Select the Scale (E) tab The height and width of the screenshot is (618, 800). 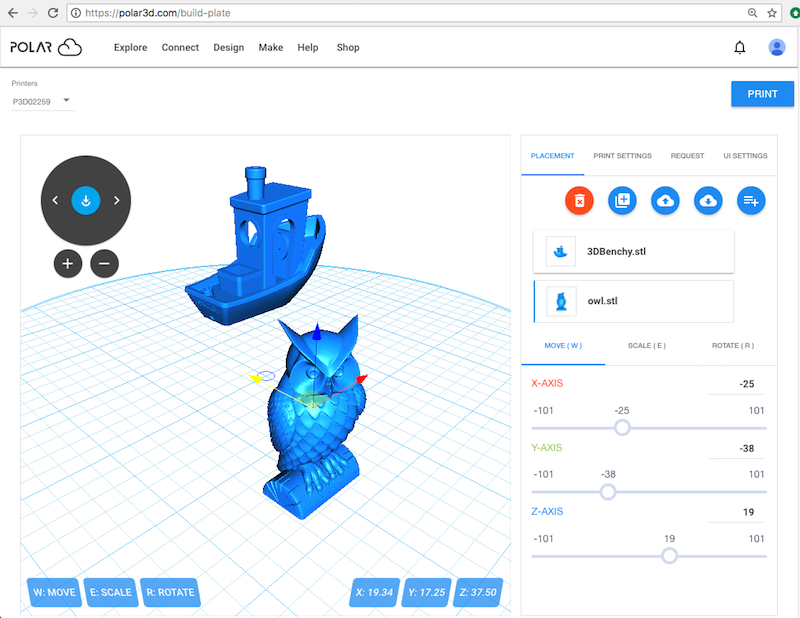click(647, 345)
